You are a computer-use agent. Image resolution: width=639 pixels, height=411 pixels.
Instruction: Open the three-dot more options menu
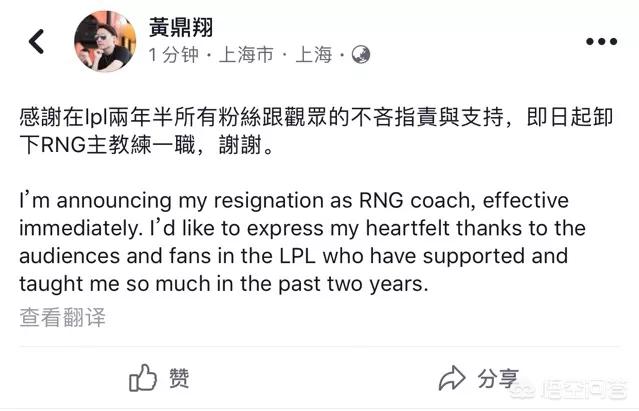pos(601,41)
